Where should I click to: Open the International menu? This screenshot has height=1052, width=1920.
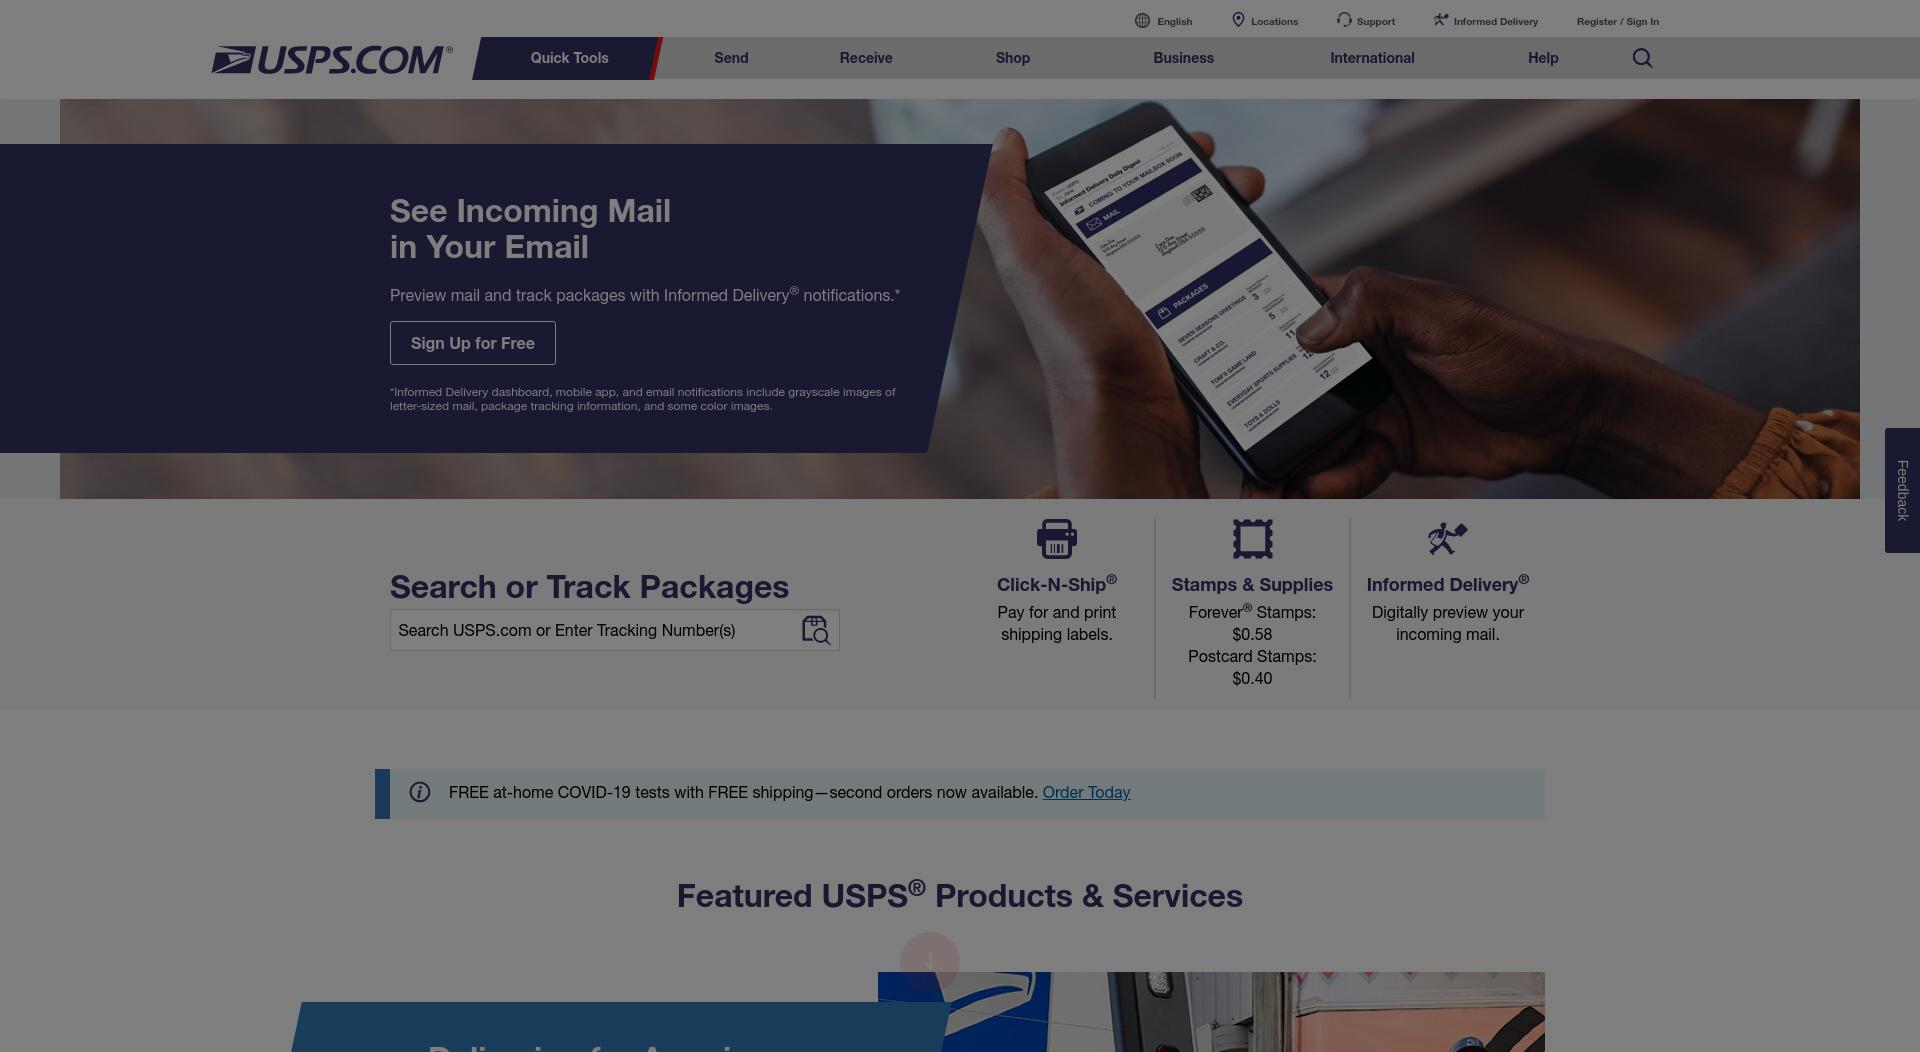point(1372,58)
